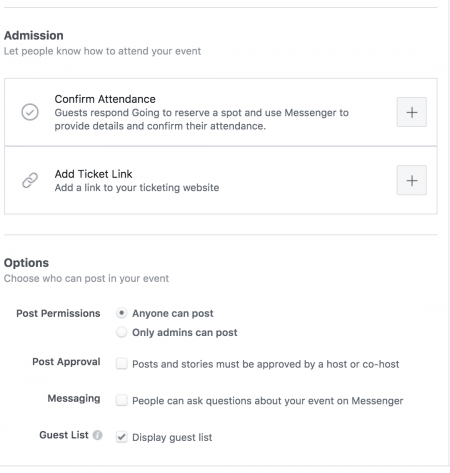This screenshot has height=473, width=450.
Task: Click the Anyone can post label
Action: tap(173, 313)
